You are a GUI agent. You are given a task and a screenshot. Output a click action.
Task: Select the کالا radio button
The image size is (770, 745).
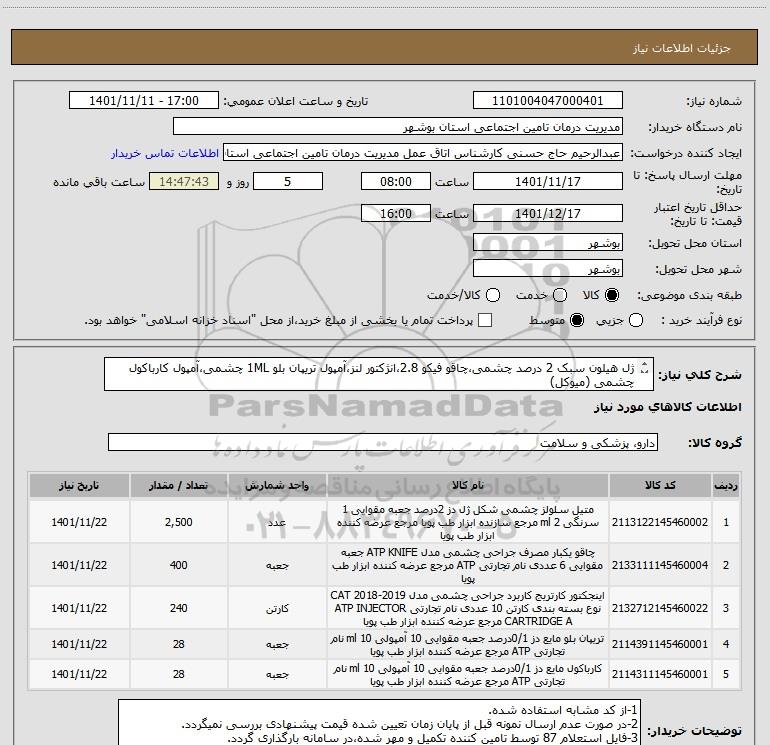612,295
